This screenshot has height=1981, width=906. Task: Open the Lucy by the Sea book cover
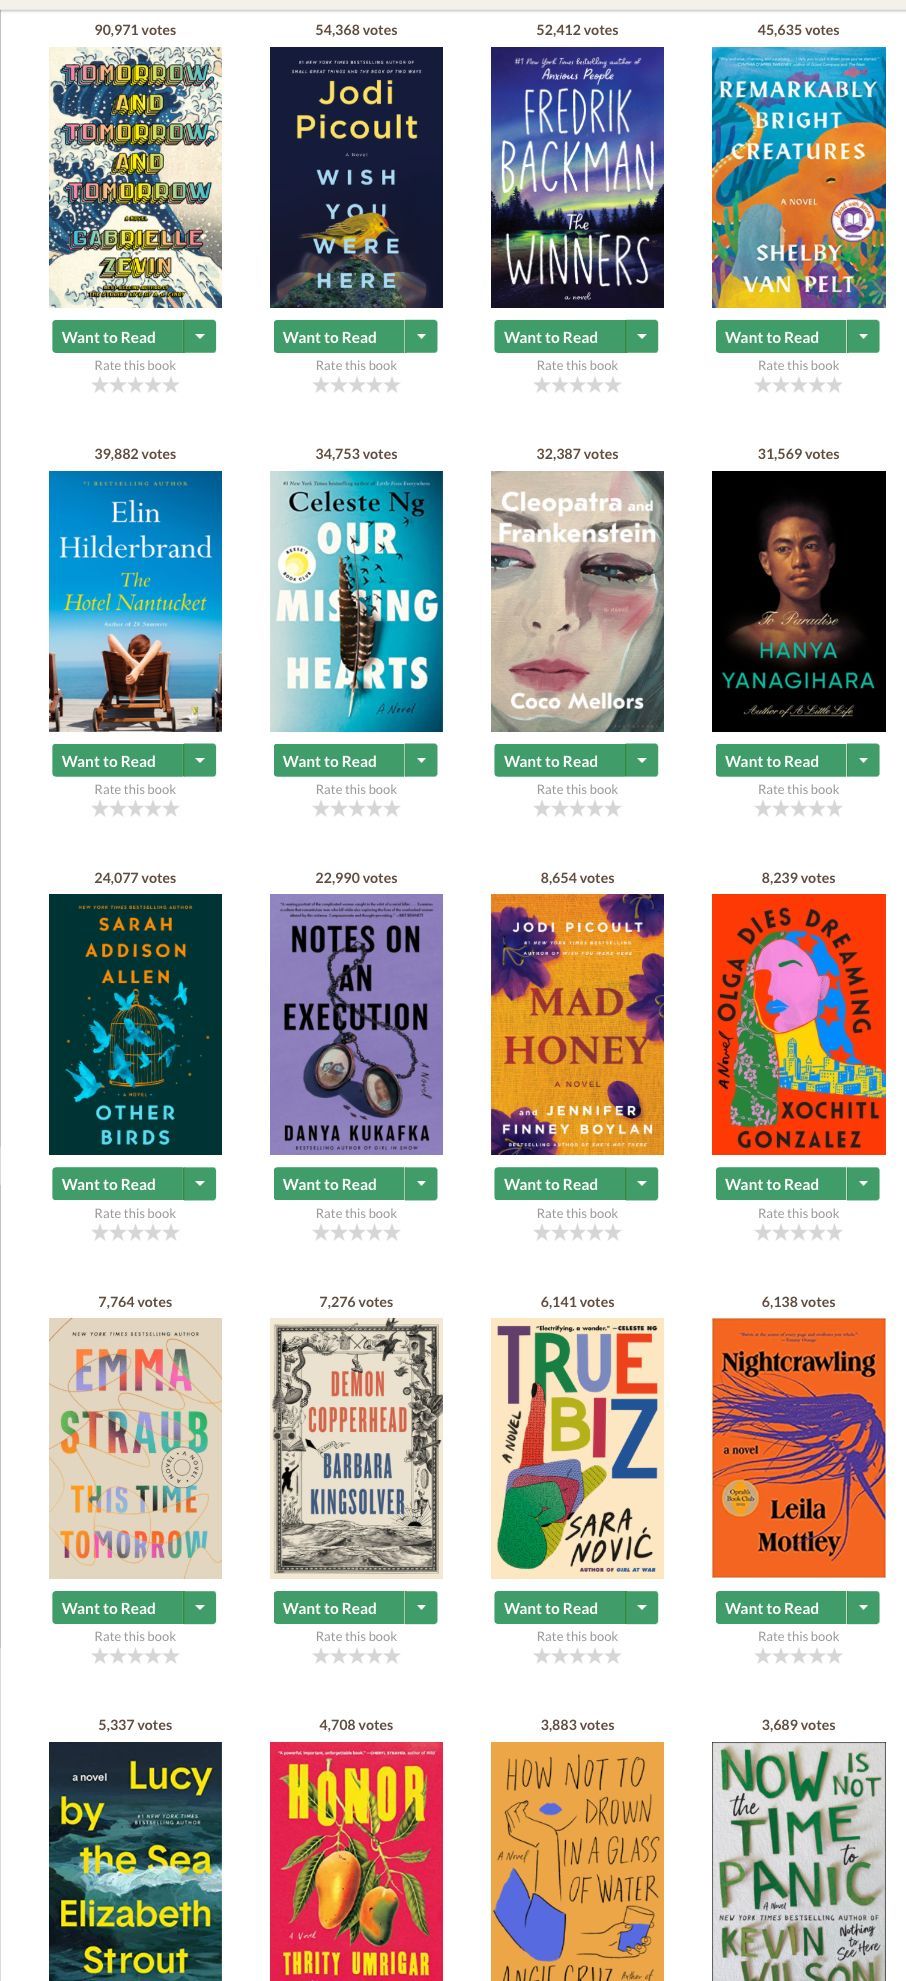(x=135, y=1861)
